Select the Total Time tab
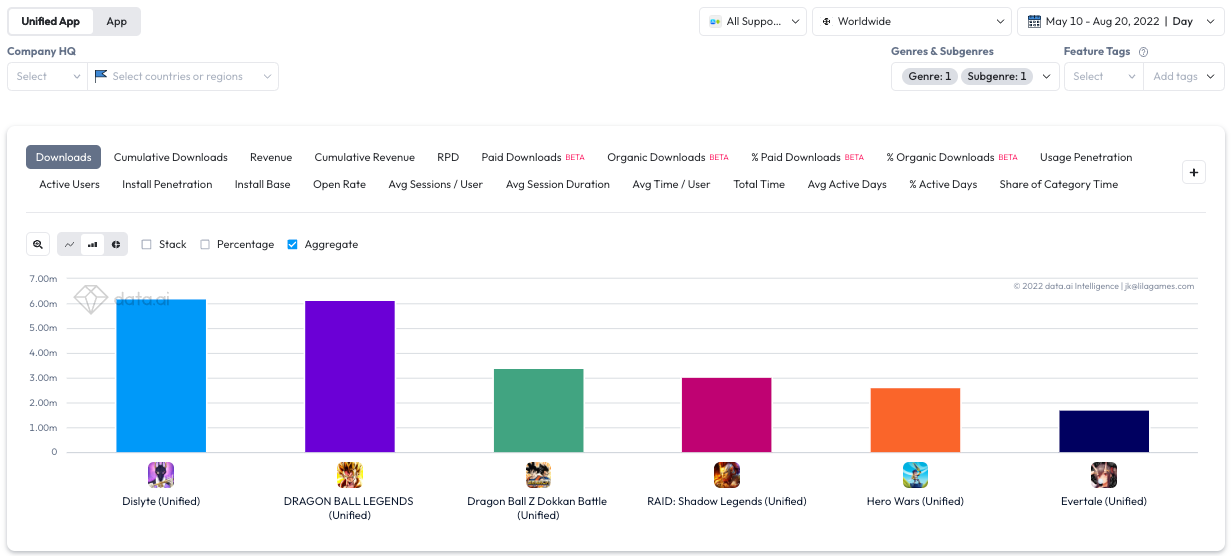 (759, 184)
